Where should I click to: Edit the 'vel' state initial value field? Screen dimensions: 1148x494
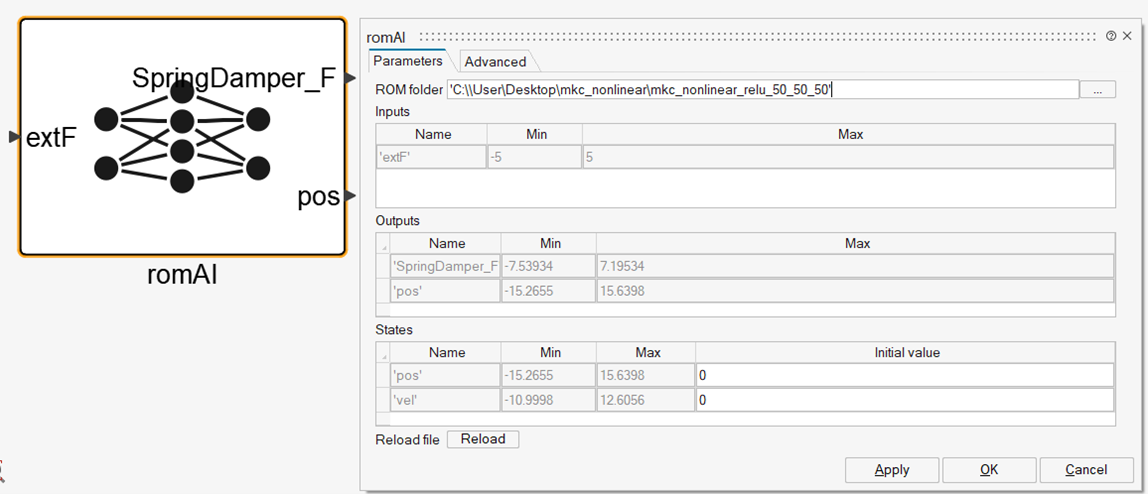tap(904, 400)
